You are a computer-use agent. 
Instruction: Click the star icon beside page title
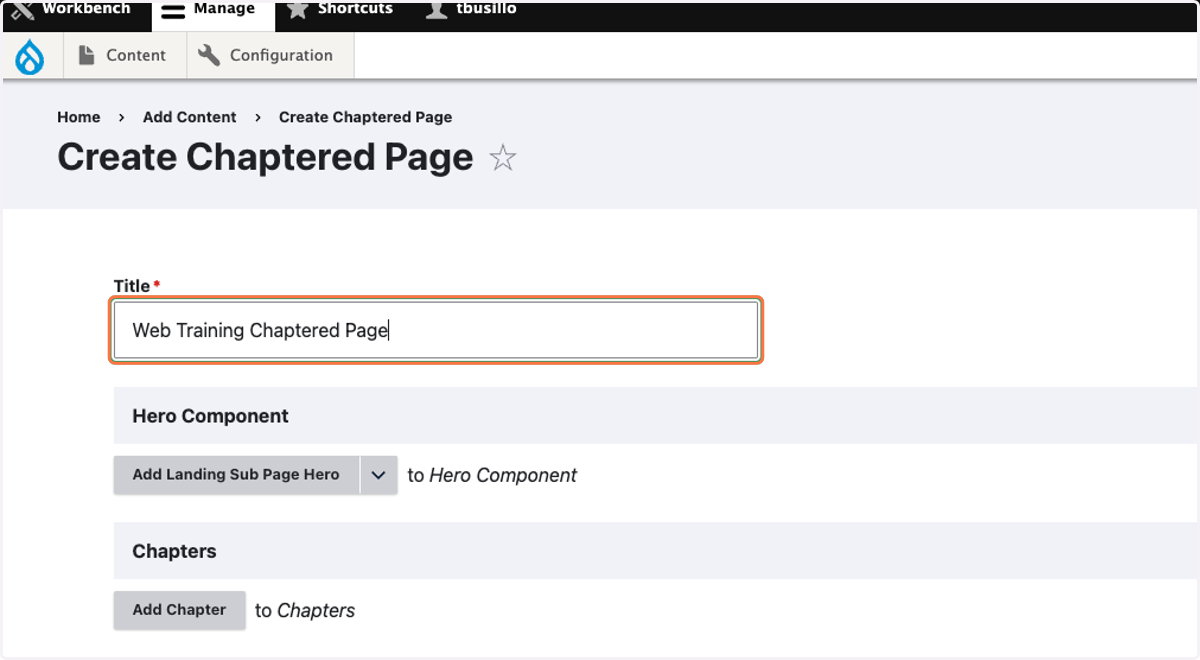point(502,158)
